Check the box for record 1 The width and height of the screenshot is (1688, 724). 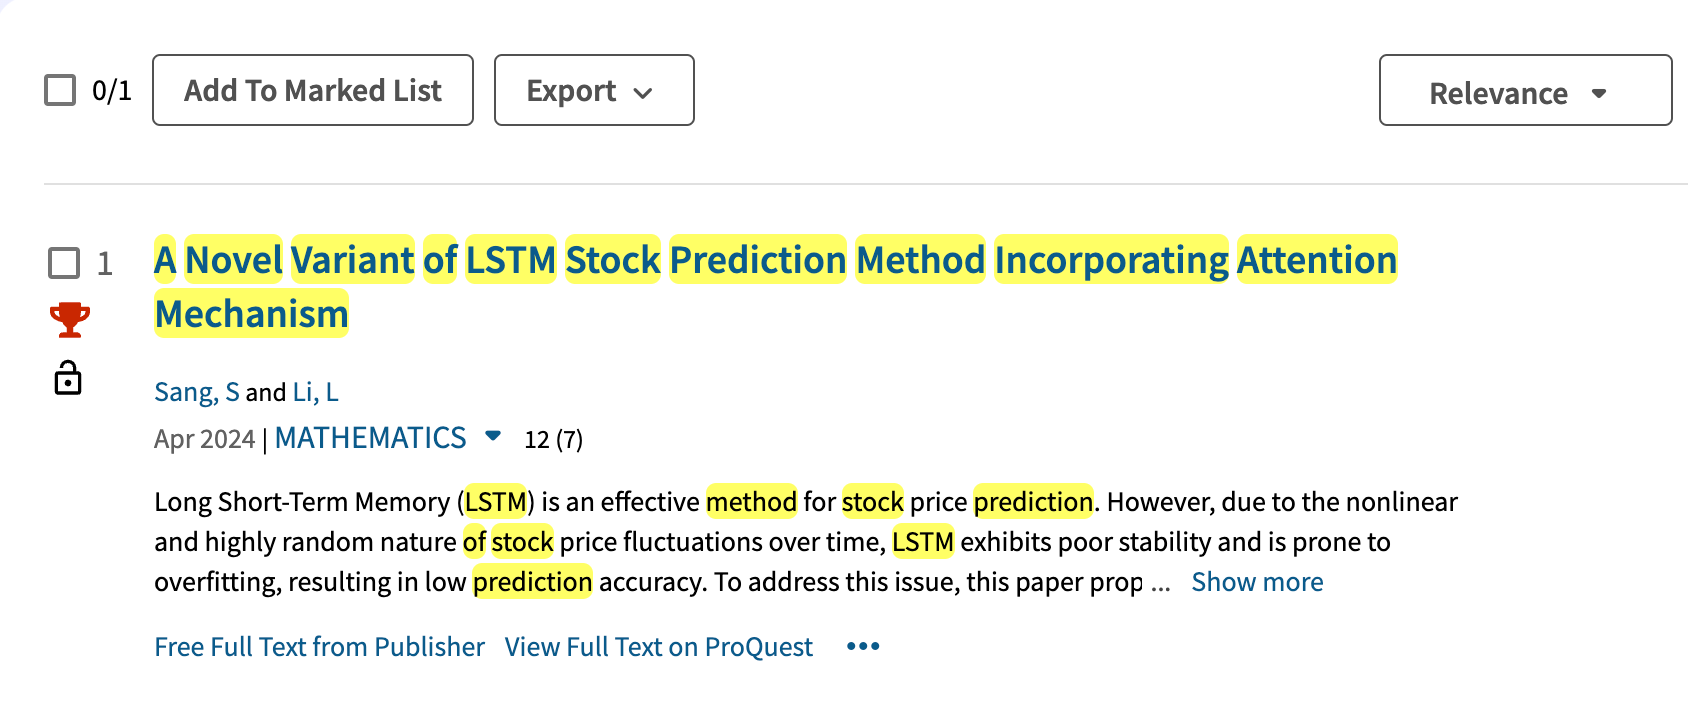(64, 263)
